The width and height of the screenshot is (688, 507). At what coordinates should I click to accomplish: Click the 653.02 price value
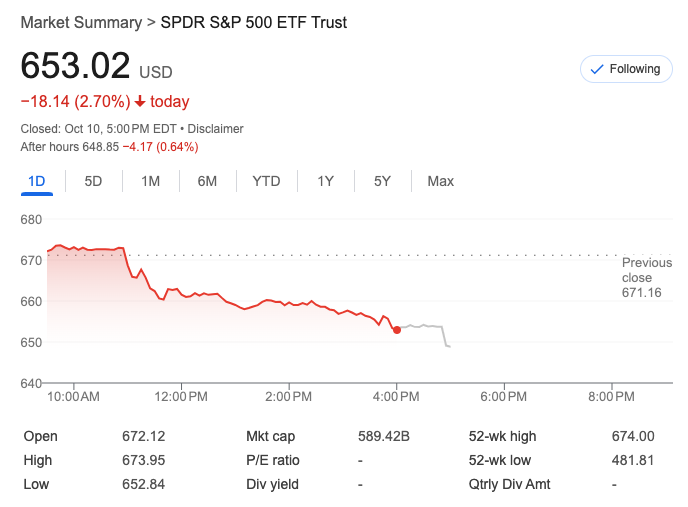pos(76,67)
